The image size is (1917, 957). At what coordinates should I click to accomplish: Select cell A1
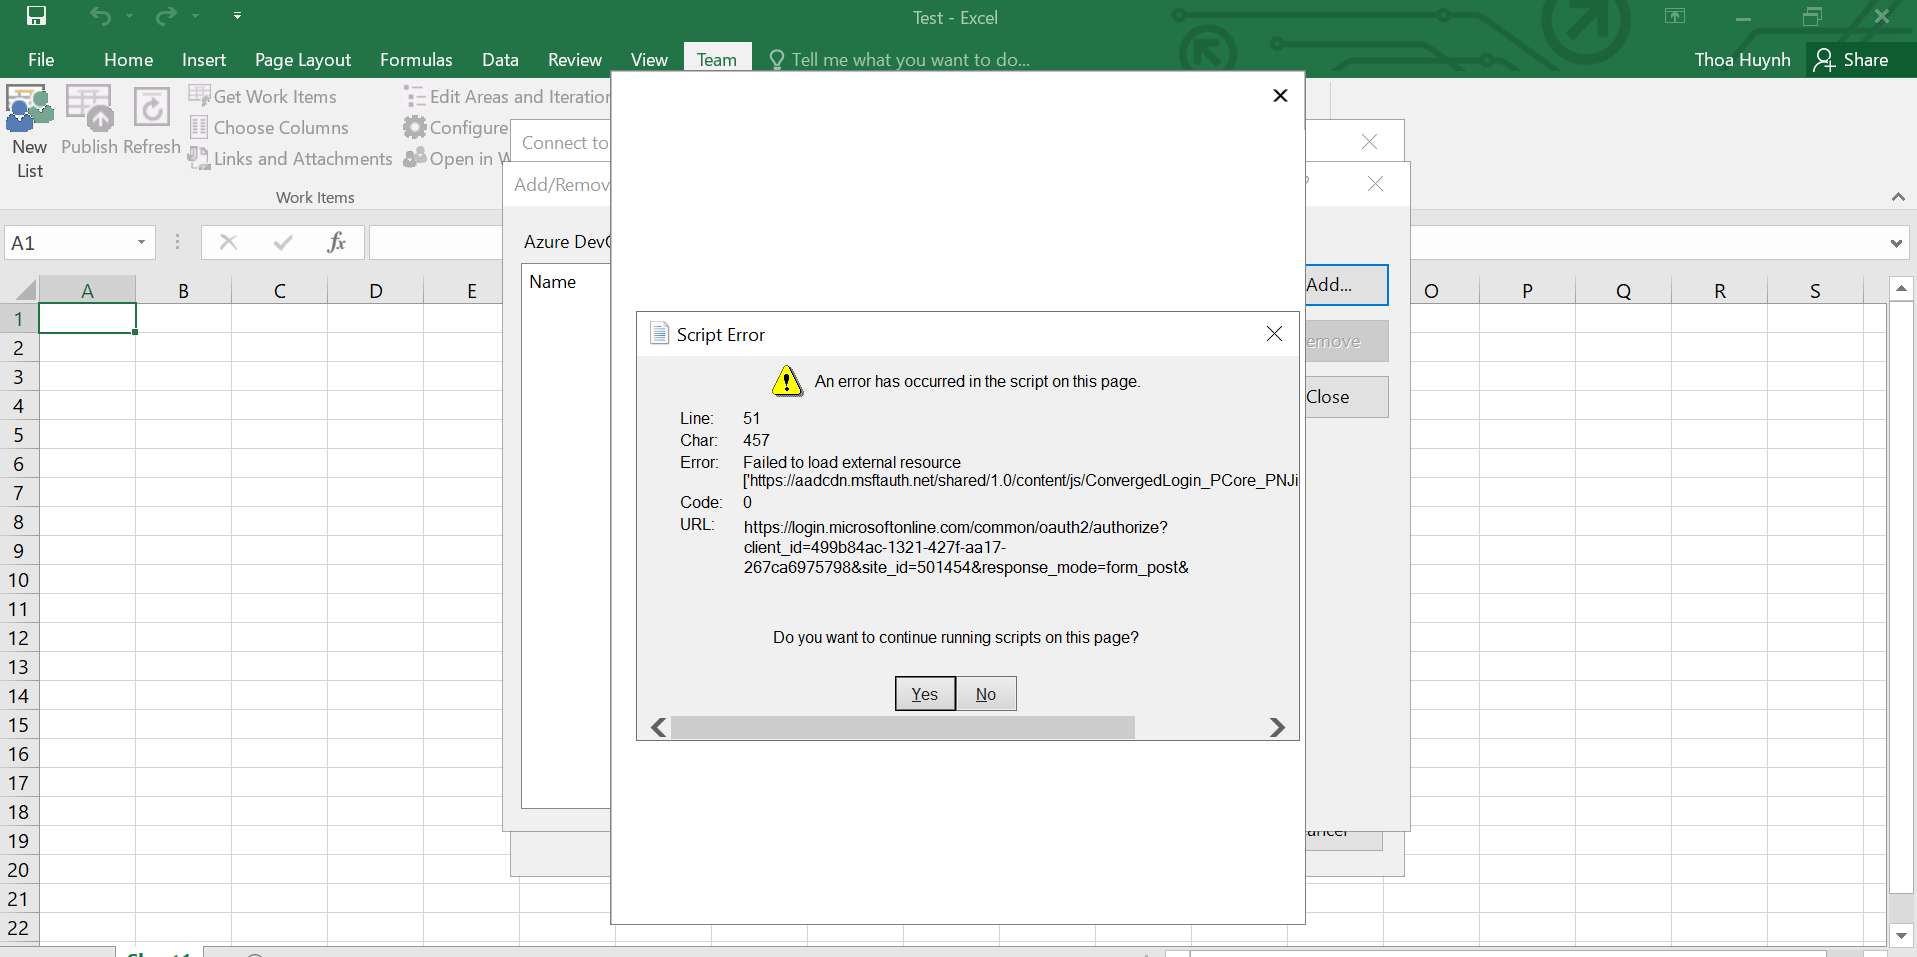click(87, 319)
